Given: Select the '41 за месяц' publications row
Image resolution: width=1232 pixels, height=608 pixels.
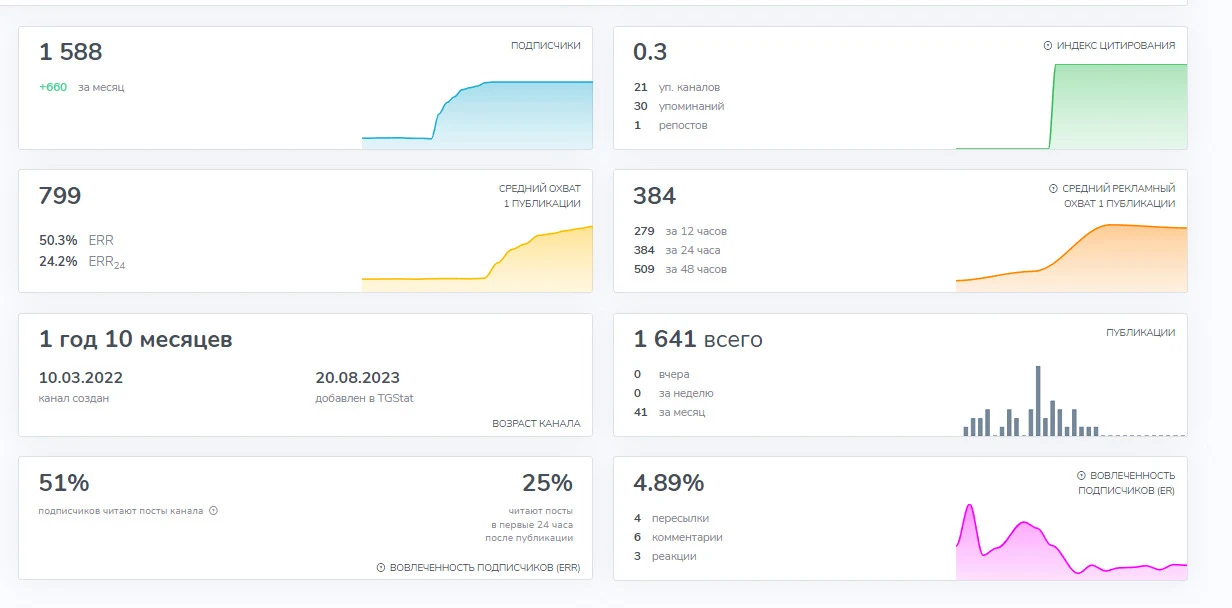Looking at the screenshot, I should (x=669, y=412).
